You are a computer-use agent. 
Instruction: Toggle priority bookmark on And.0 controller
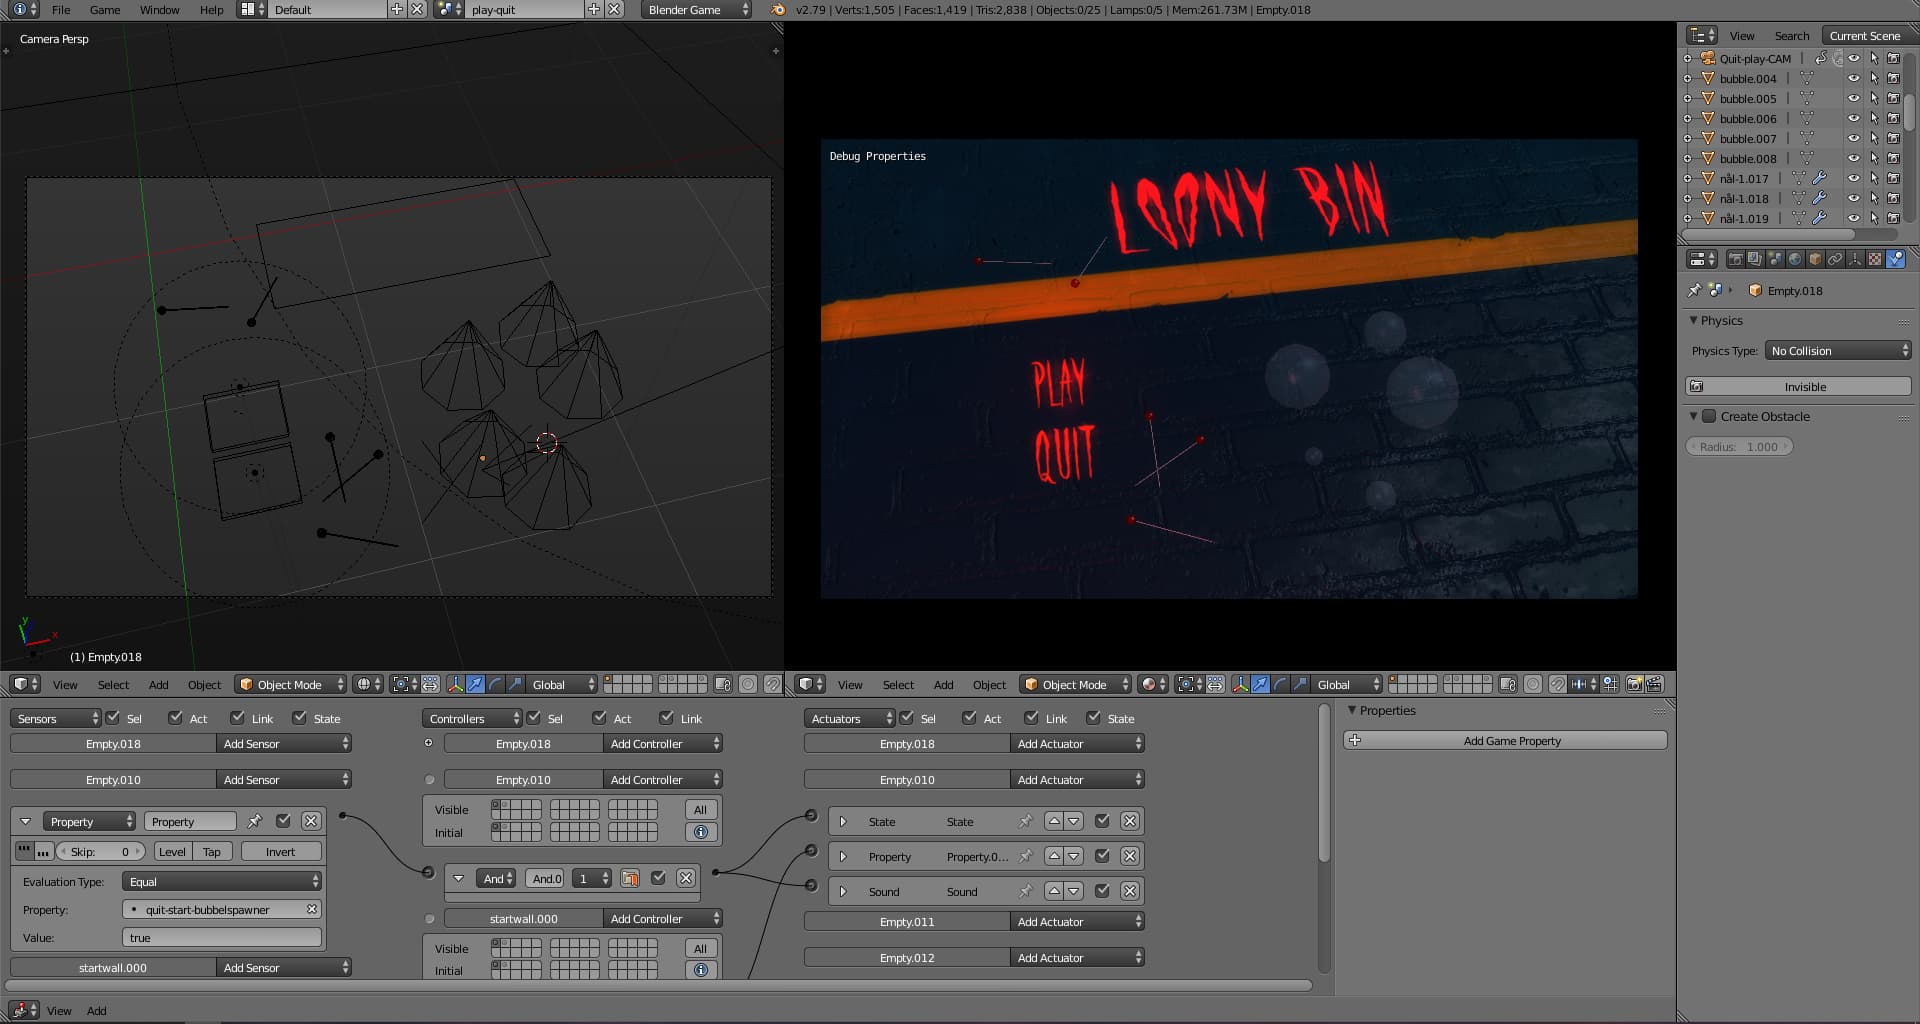click(x=630, y=878)
